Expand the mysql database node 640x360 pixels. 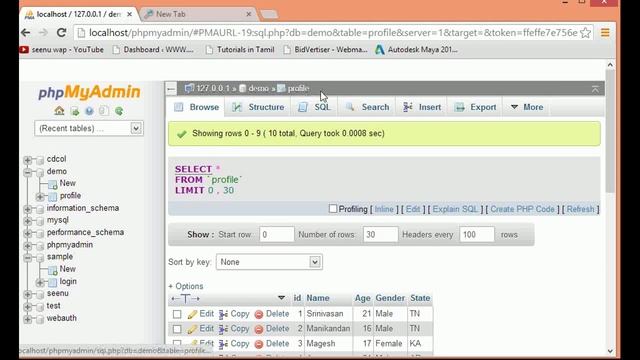(28, 221)
